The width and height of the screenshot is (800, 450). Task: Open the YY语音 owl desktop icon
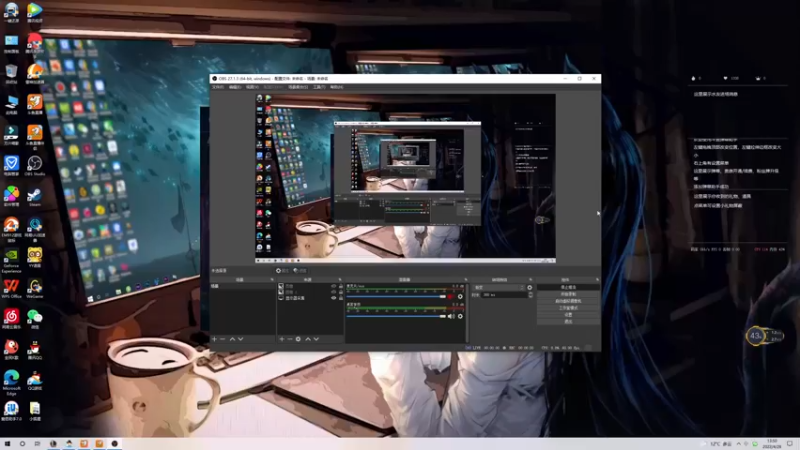click(x=35, y=258)
